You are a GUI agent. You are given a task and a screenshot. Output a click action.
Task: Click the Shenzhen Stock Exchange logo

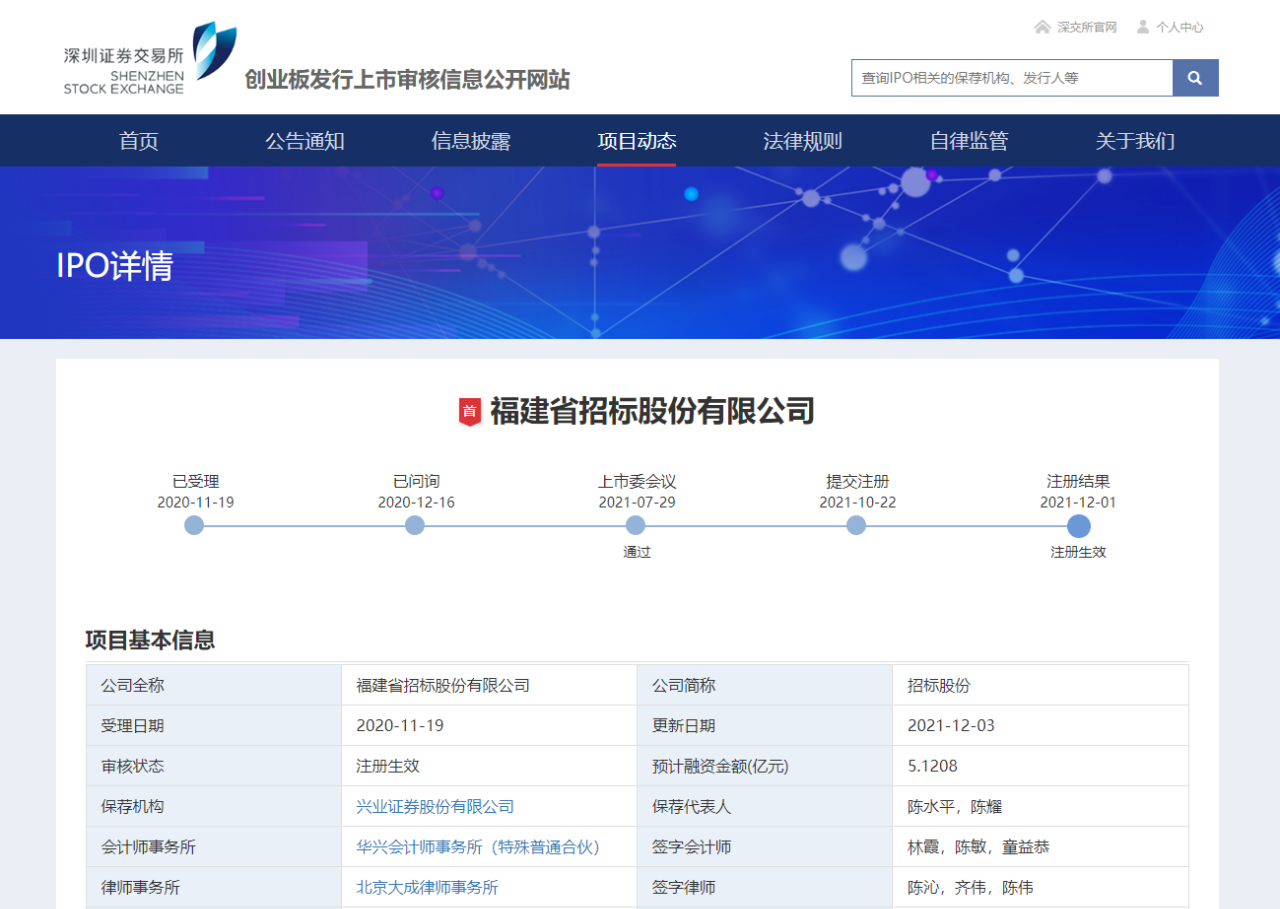(x=151, y=60)
